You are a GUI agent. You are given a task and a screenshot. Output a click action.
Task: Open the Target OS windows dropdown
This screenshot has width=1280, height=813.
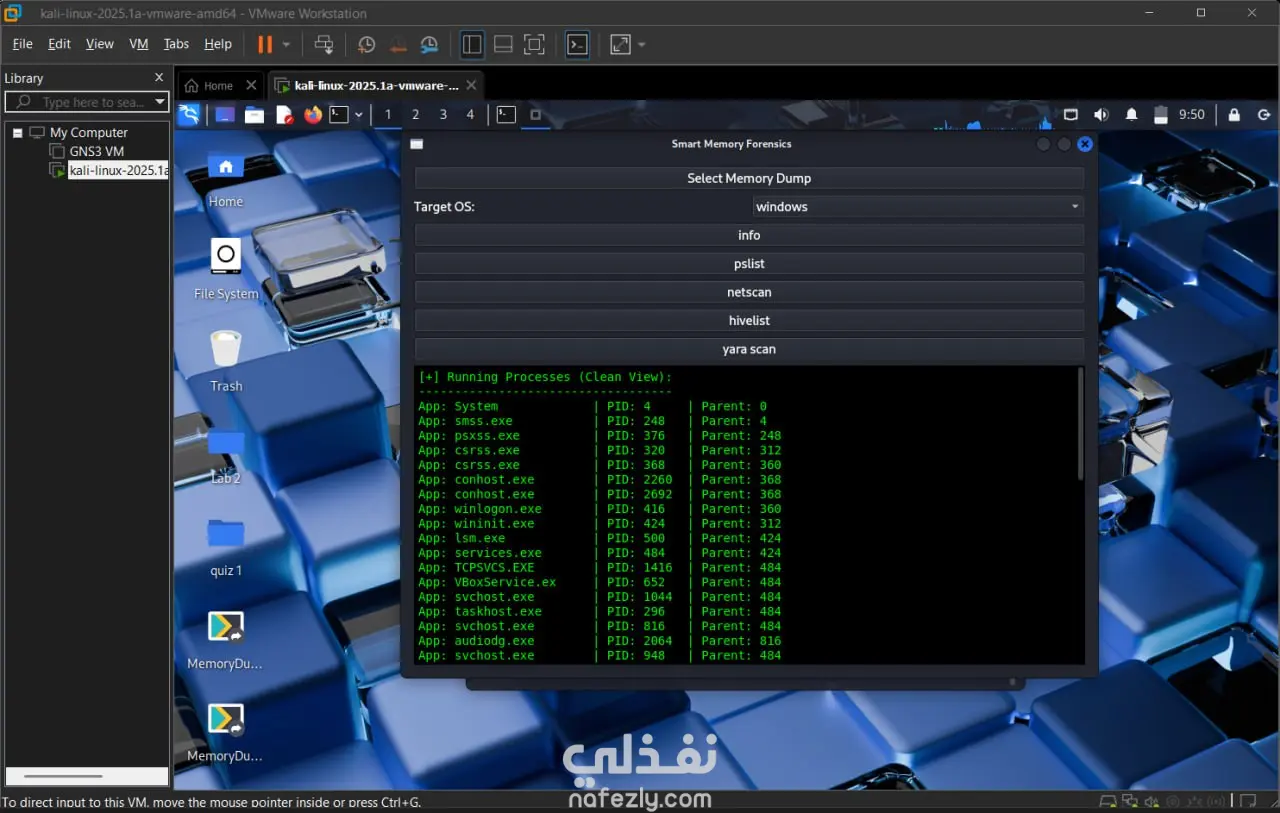(x=918, y=206)
